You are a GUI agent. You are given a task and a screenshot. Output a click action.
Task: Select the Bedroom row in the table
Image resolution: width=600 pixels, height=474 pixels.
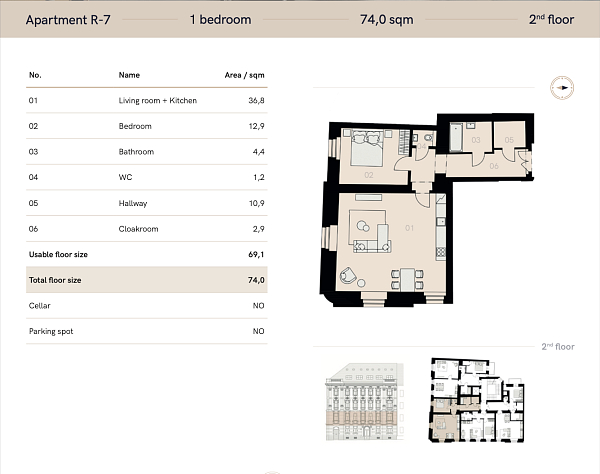click(x=147, y=126)
